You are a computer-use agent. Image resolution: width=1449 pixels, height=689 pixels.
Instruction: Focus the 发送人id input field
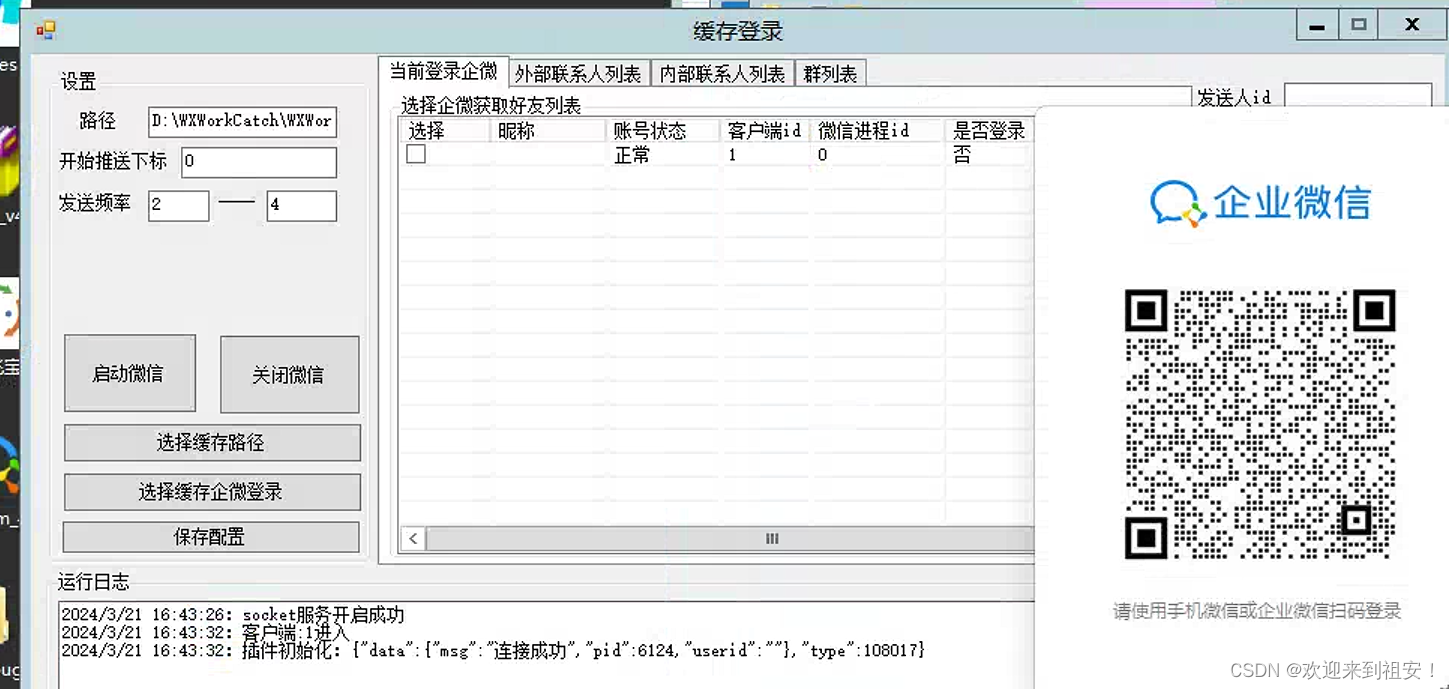[x=1357, y=95]
